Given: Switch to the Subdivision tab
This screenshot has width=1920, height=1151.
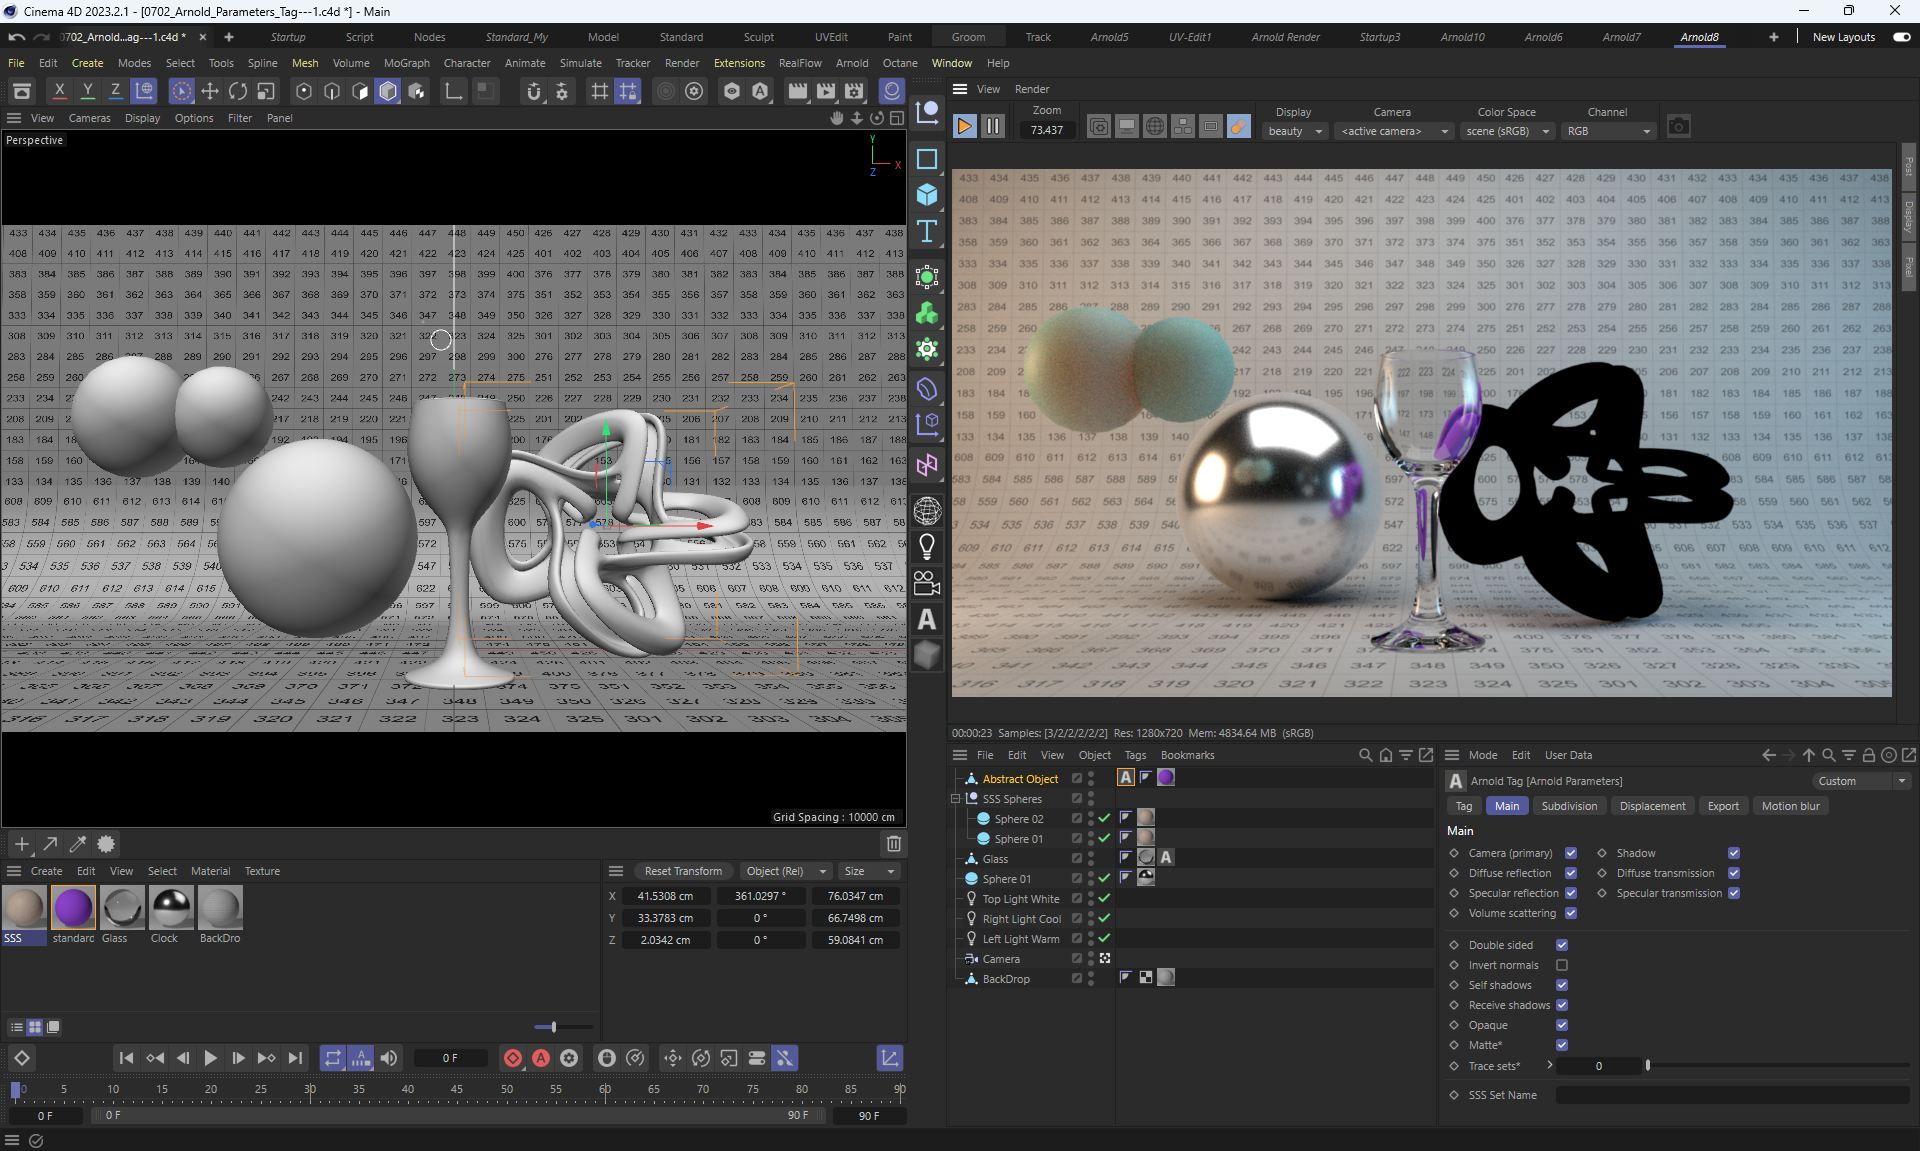Looking at the screenshot, I should (x=1569, y=806).
